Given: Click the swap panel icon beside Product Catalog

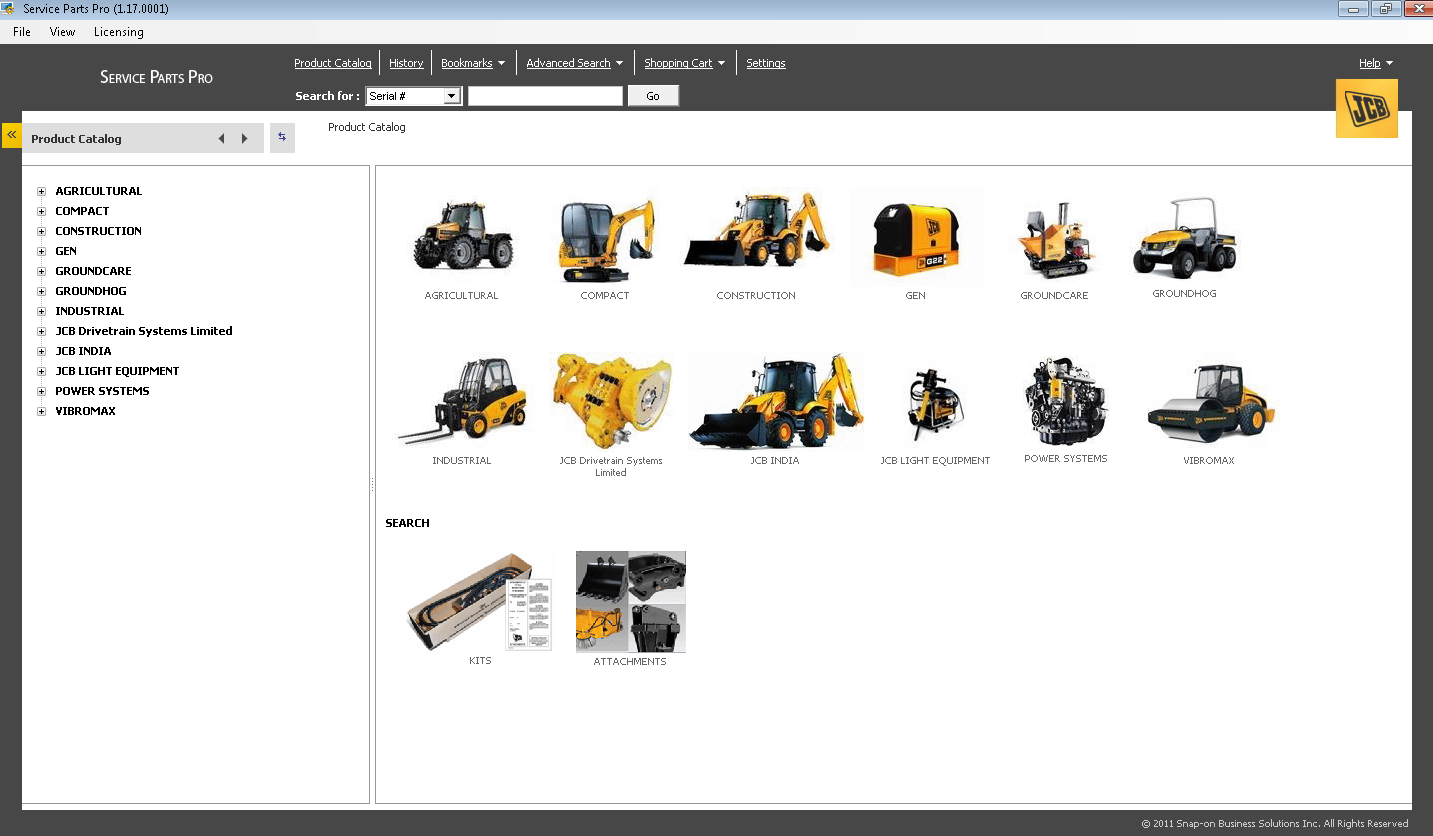Looking at the screenshot, I should pos(281,137).
